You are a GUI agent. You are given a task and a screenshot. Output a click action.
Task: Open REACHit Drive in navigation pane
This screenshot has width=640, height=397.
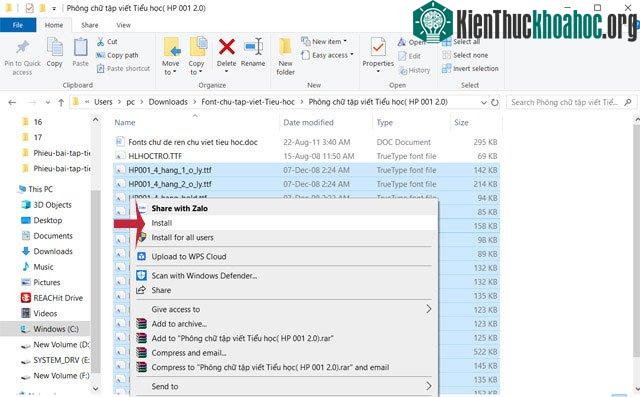(58, 298)
